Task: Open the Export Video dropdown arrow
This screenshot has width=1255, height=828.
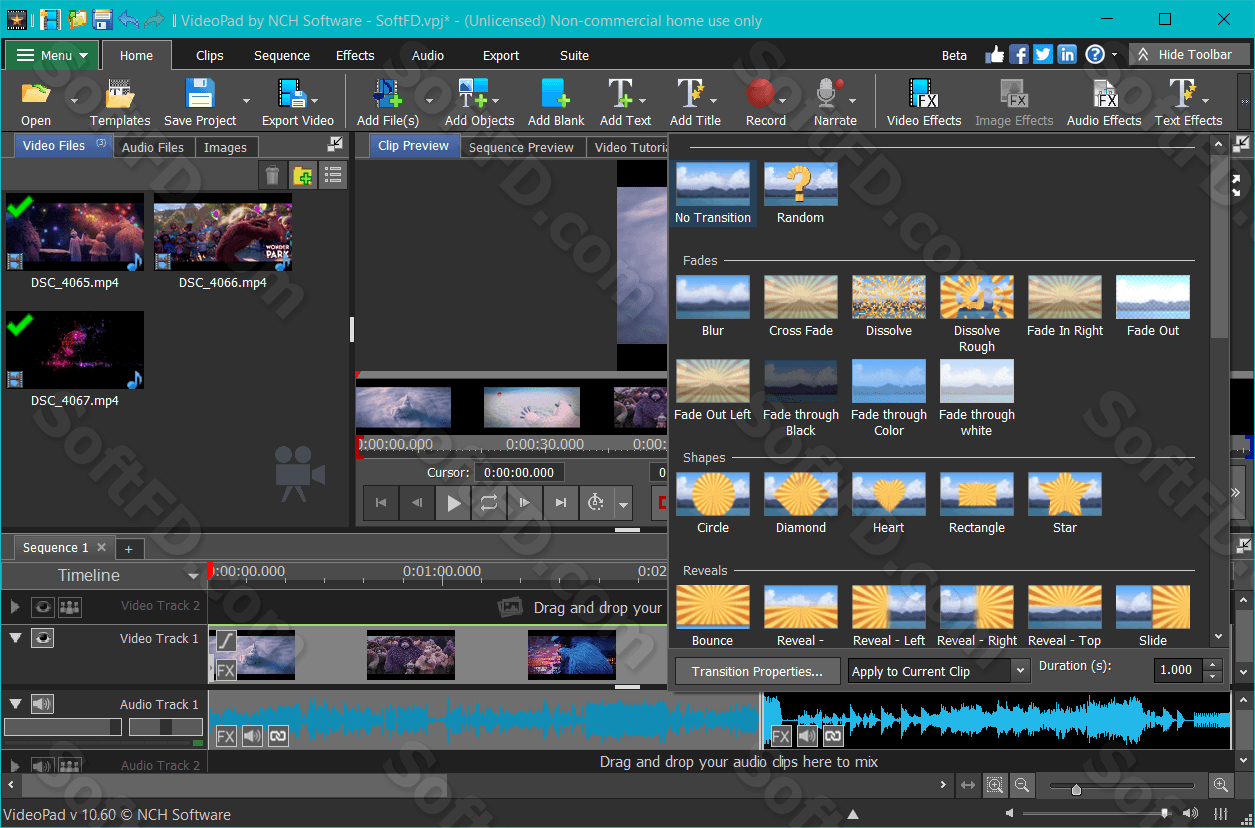Action: (314, 100)
